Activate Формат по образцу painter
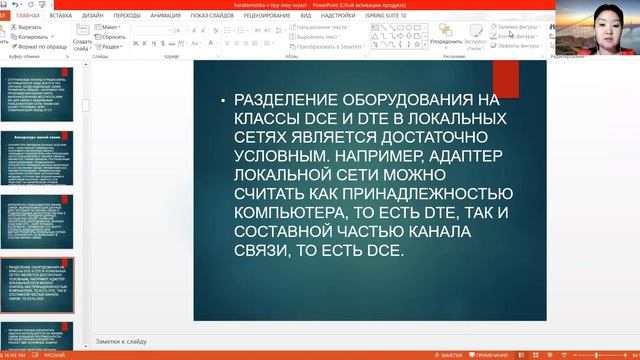The height and width of the screenshot is (360, 640). 39,47
